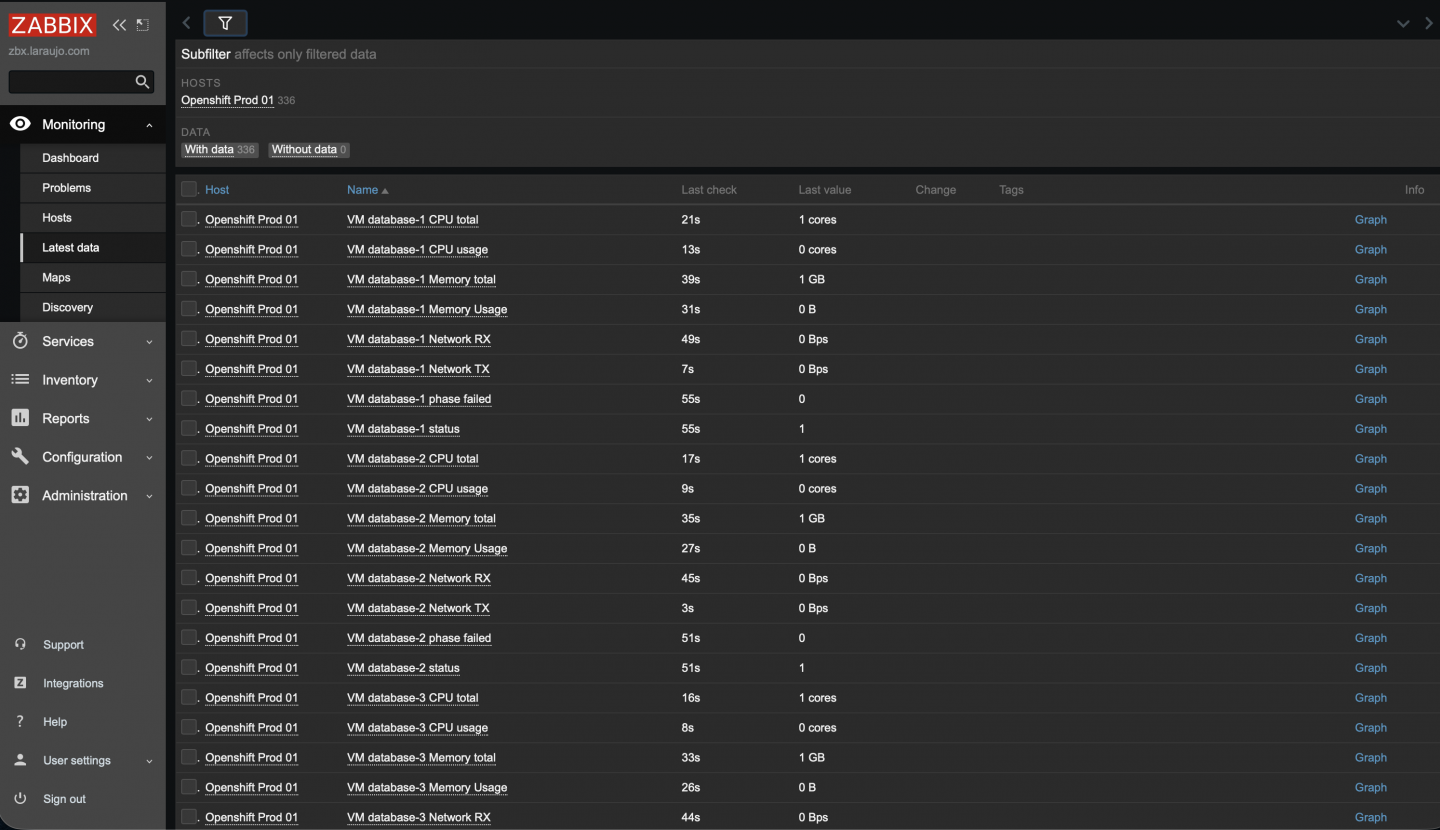The height and width of the screenshot is (830, 1440).
Task: Click the search magnifier icon
Action: pyautogui.click(x=143, y=82)
